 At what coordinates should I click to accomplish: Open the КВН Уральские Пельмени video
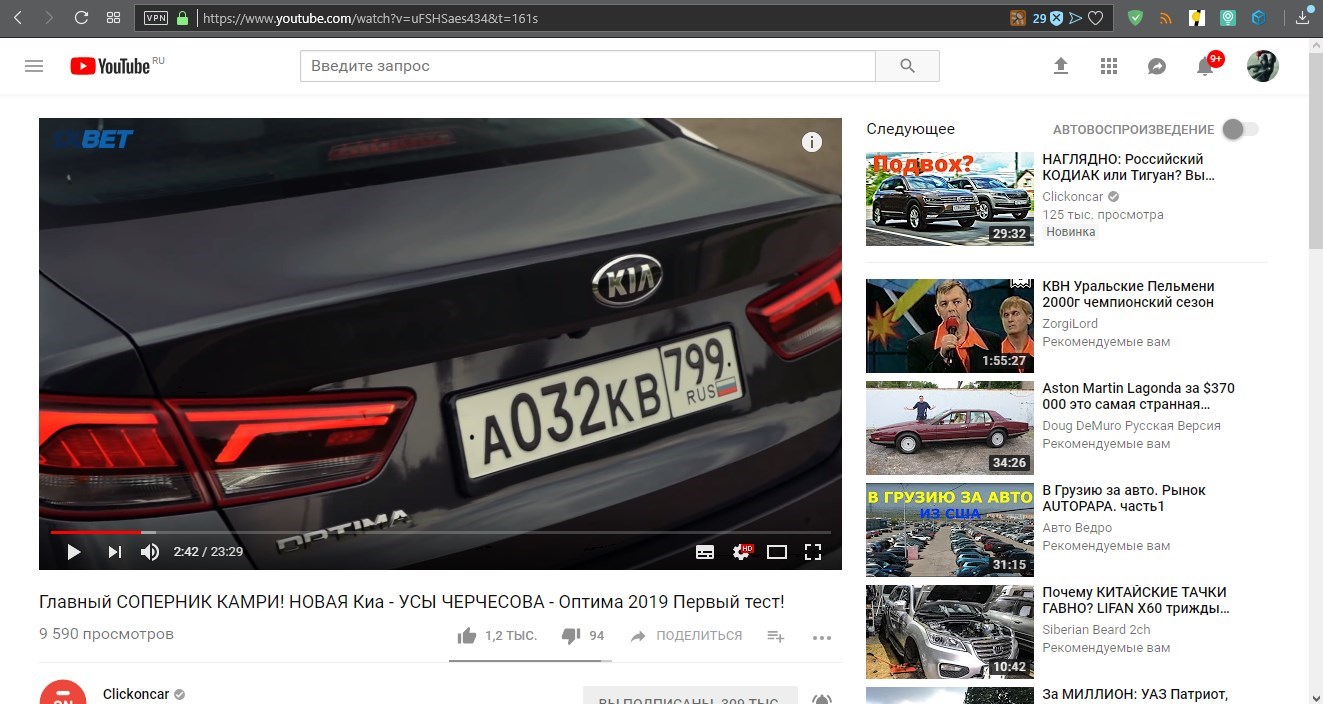[1128, 294]
